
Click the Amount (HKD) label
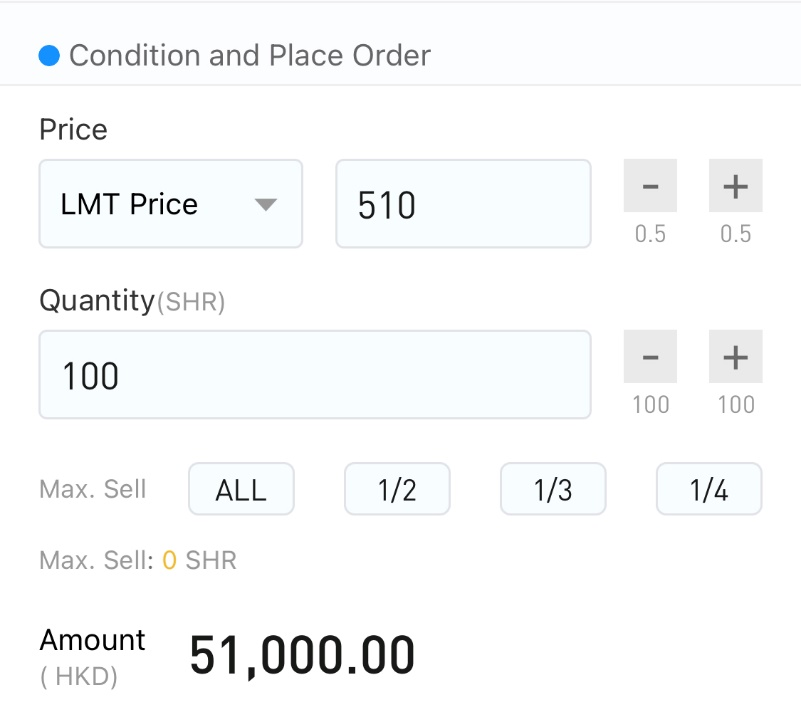pos(92,658)
